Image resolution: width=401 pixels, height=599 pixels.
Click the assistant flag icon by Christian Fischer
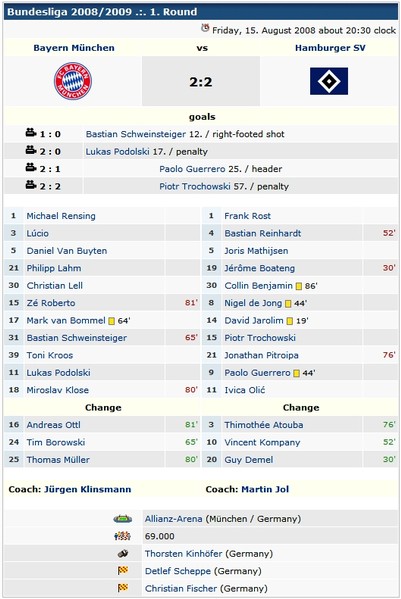[123, 588]
